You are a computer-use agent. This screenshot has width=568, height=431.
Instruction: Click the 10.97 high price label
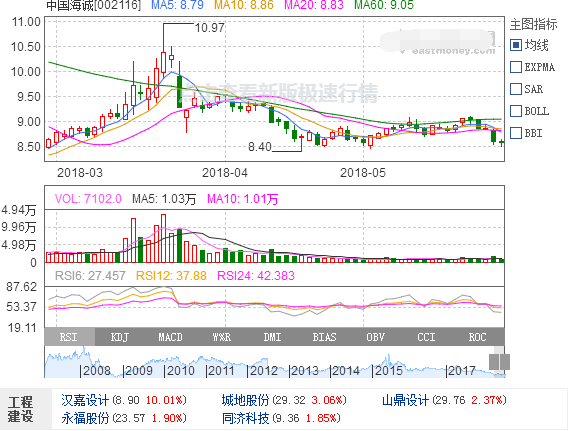point(210,28)
